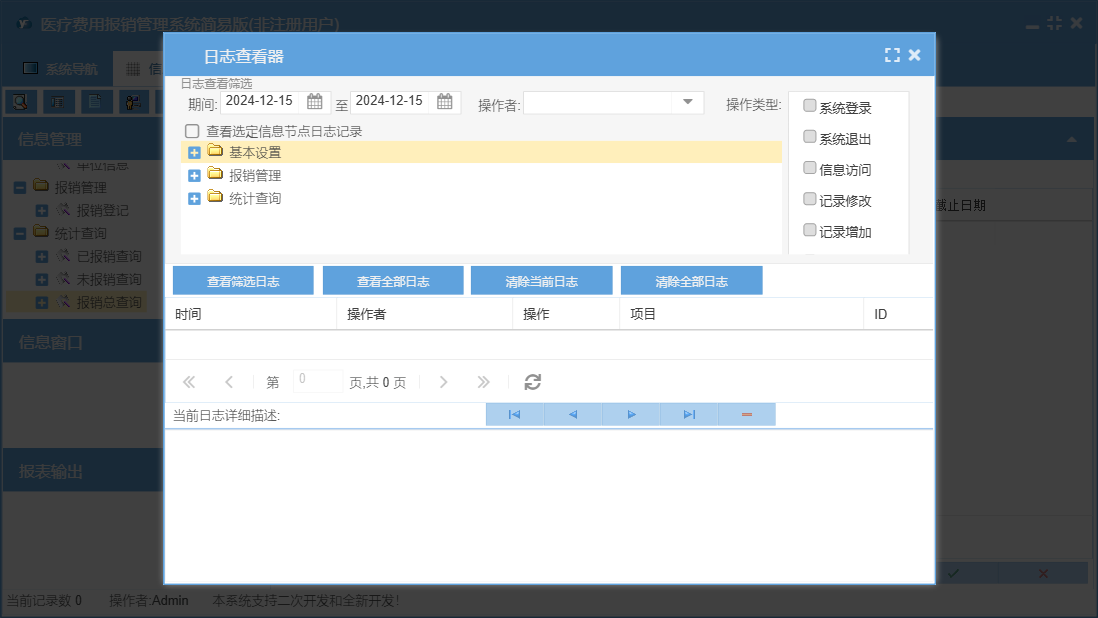Screen dimensions: 1098x618
Task: Check the 记录修改 operation type
Action: (810, 199)
